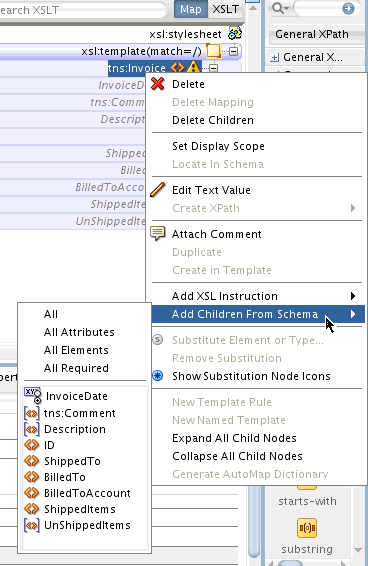Open the Add XSL Instruction submenu arrow
The width and height of the screenshot is (368, 566).
coord(353,296)
